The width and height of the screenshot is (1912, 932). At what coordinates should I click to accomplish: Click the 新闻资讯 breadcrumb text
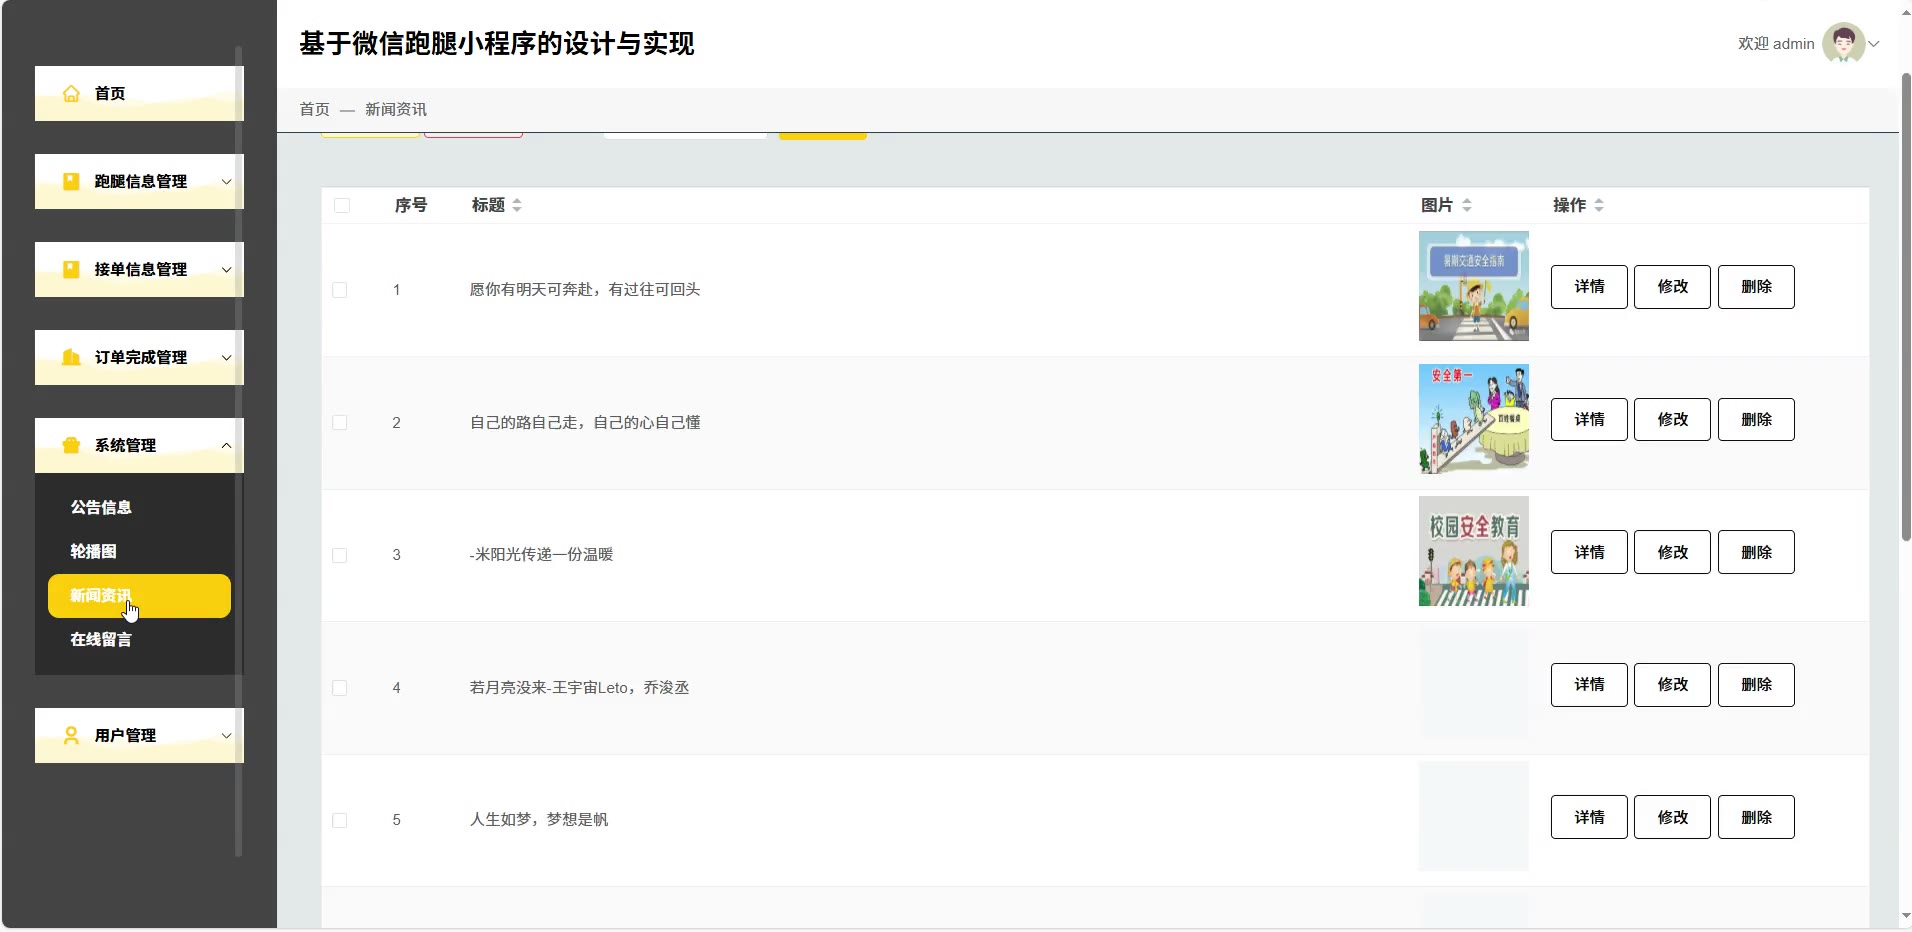pos(396,110)
